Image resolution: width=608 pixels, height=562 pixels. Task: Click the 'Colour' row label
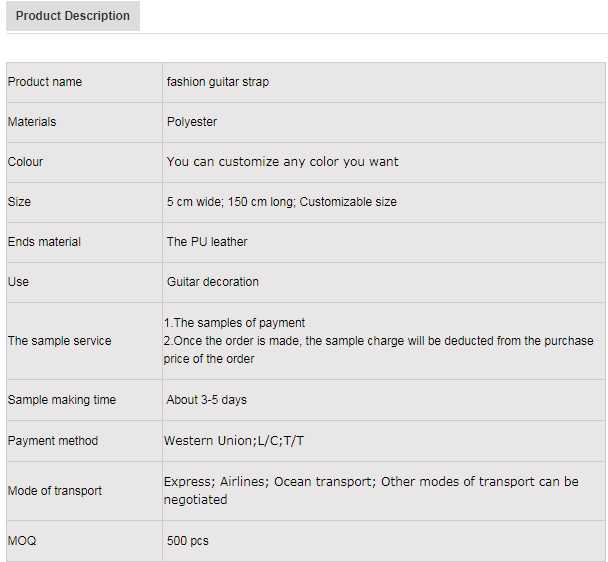(x=26, y=162)
